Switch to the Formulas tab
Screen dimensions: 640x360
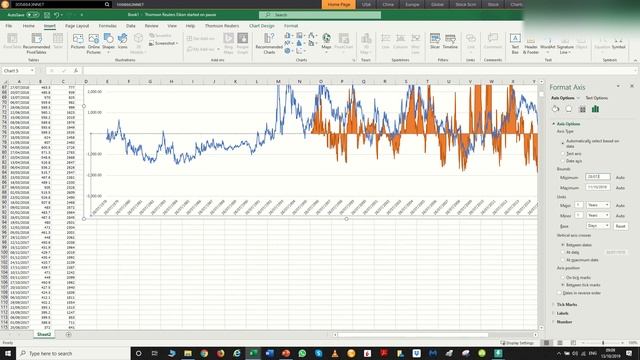coord(107,26)
